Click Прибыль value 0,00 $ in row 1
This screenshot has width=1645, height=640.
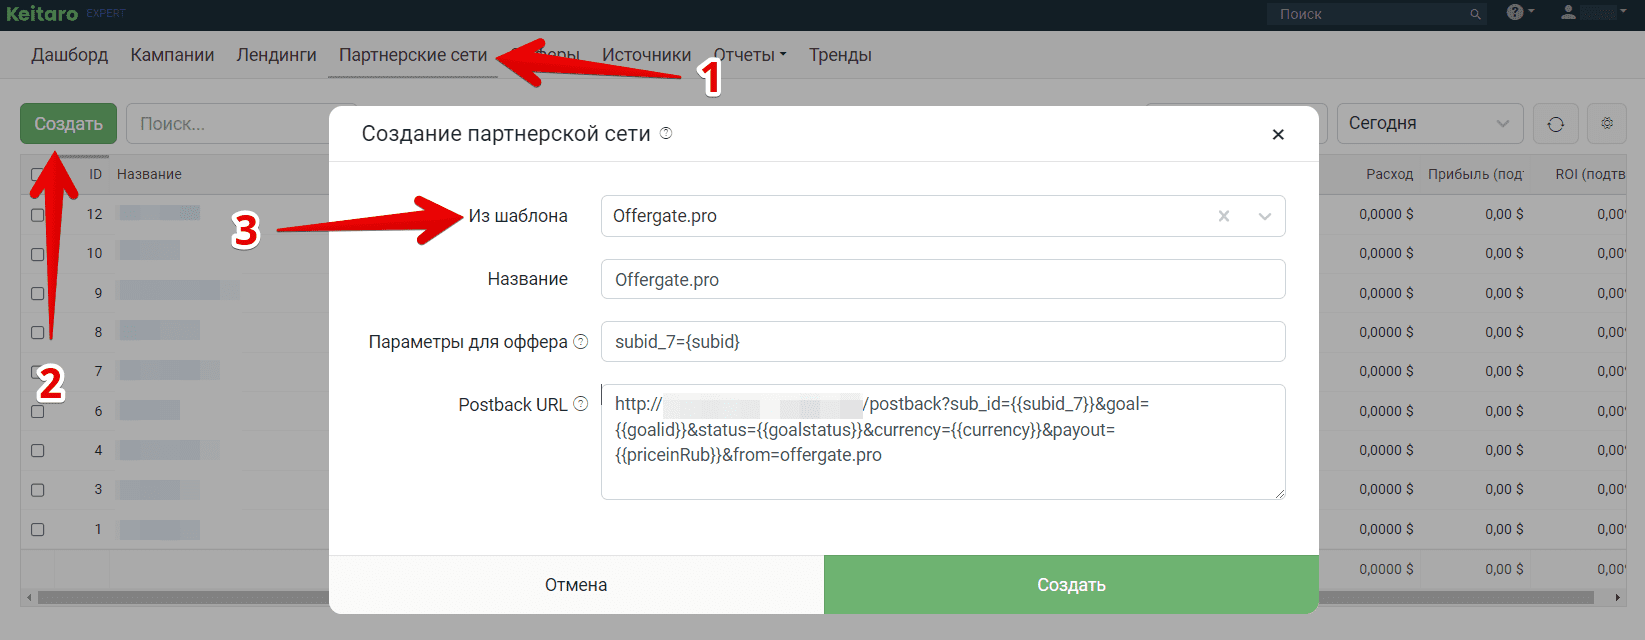(x=1504, y=529)
